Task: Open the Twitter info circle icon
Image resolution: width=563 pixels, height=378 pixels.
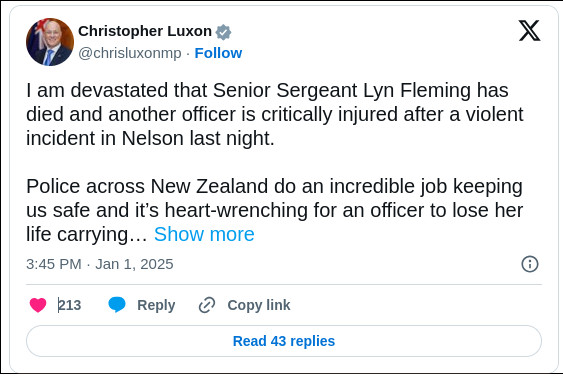Action: tap(530, 264)
